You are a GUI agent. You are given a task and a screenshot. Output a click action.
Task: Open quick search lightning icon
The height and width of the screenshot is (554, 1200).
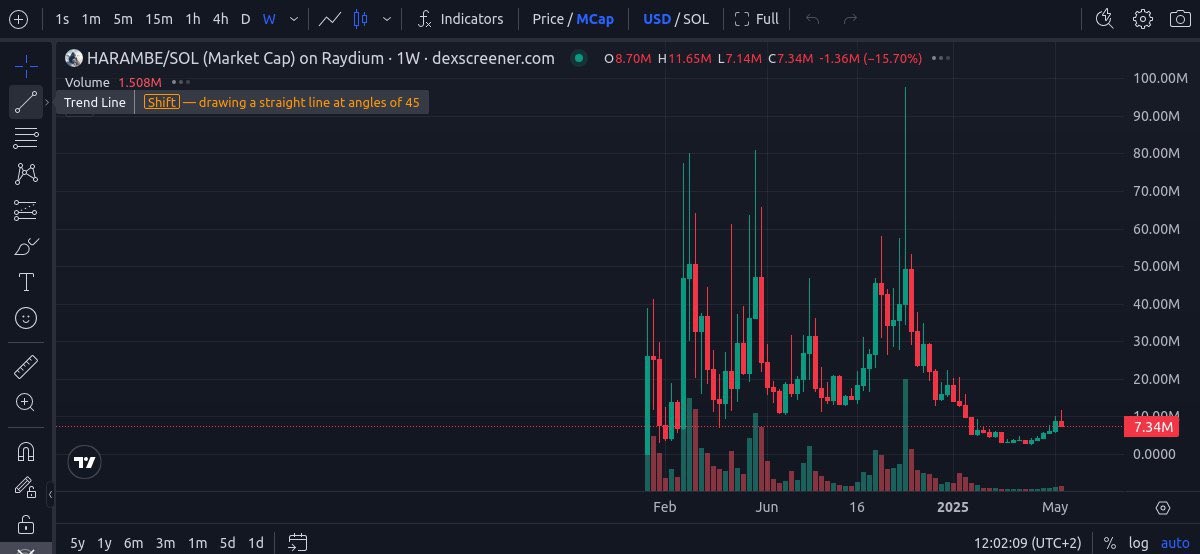point(1104,19)
